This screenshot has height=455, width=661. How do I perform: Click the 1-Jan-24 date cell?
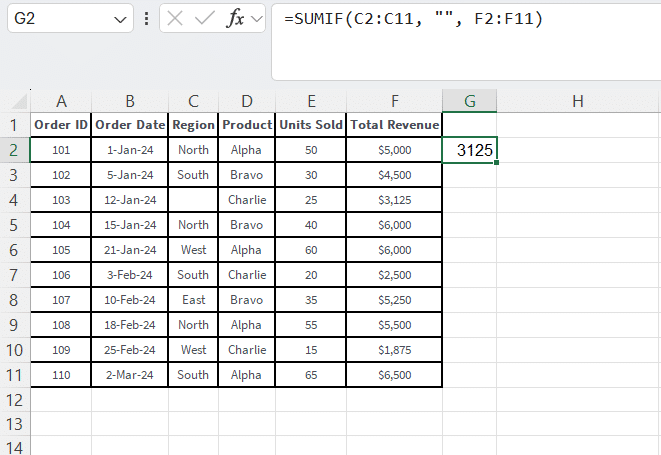pos(130,150)
